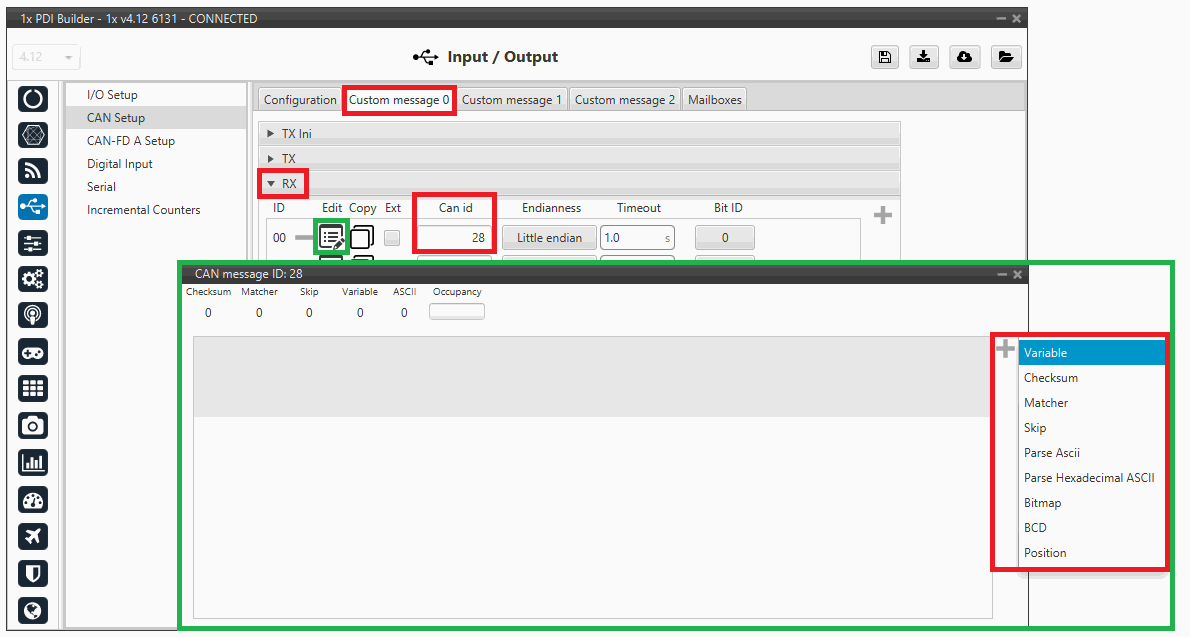The height and width of the screenshot is (637, 1190).
Task: Close the CAN message ID: 28 dialog
Action: (1018, 274)
